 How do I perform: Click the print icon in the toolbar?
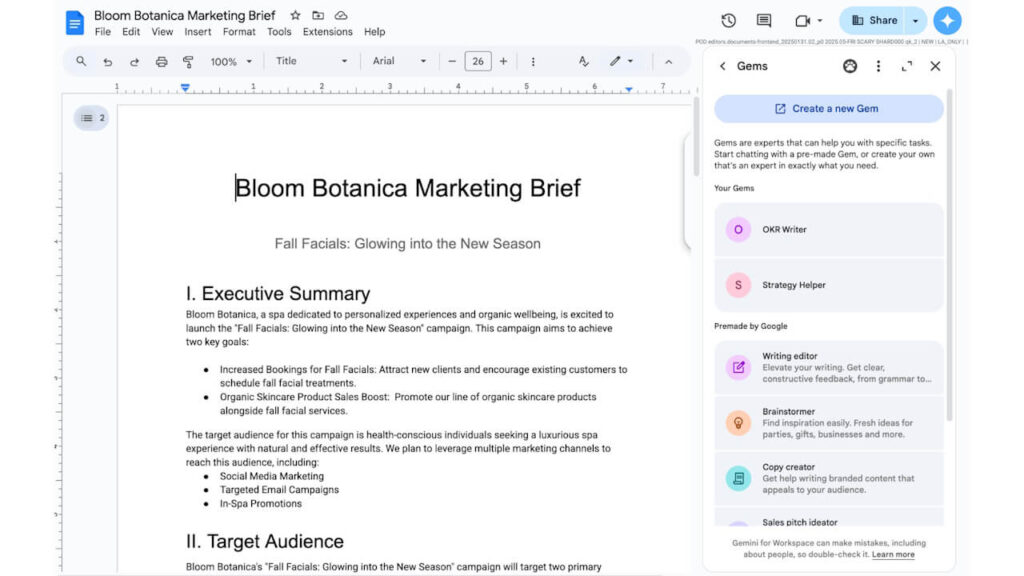tap(160, 61)
